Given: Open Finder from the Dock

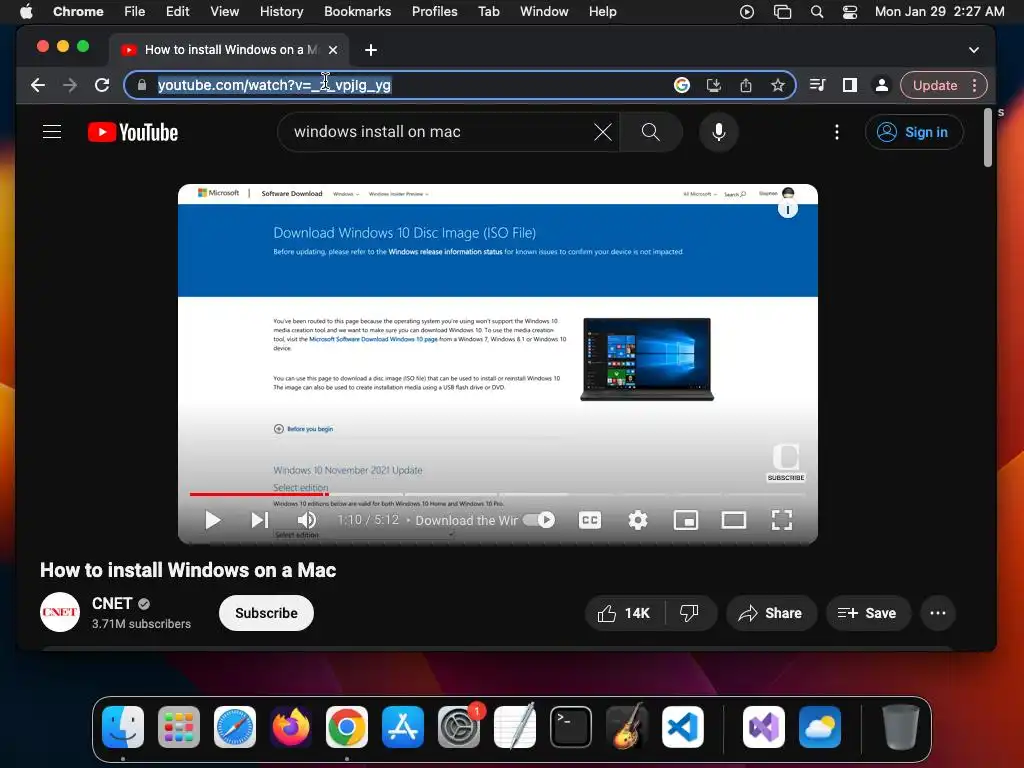Looking at the screenshot, I should pyautogui.click(x=123, y=727).
